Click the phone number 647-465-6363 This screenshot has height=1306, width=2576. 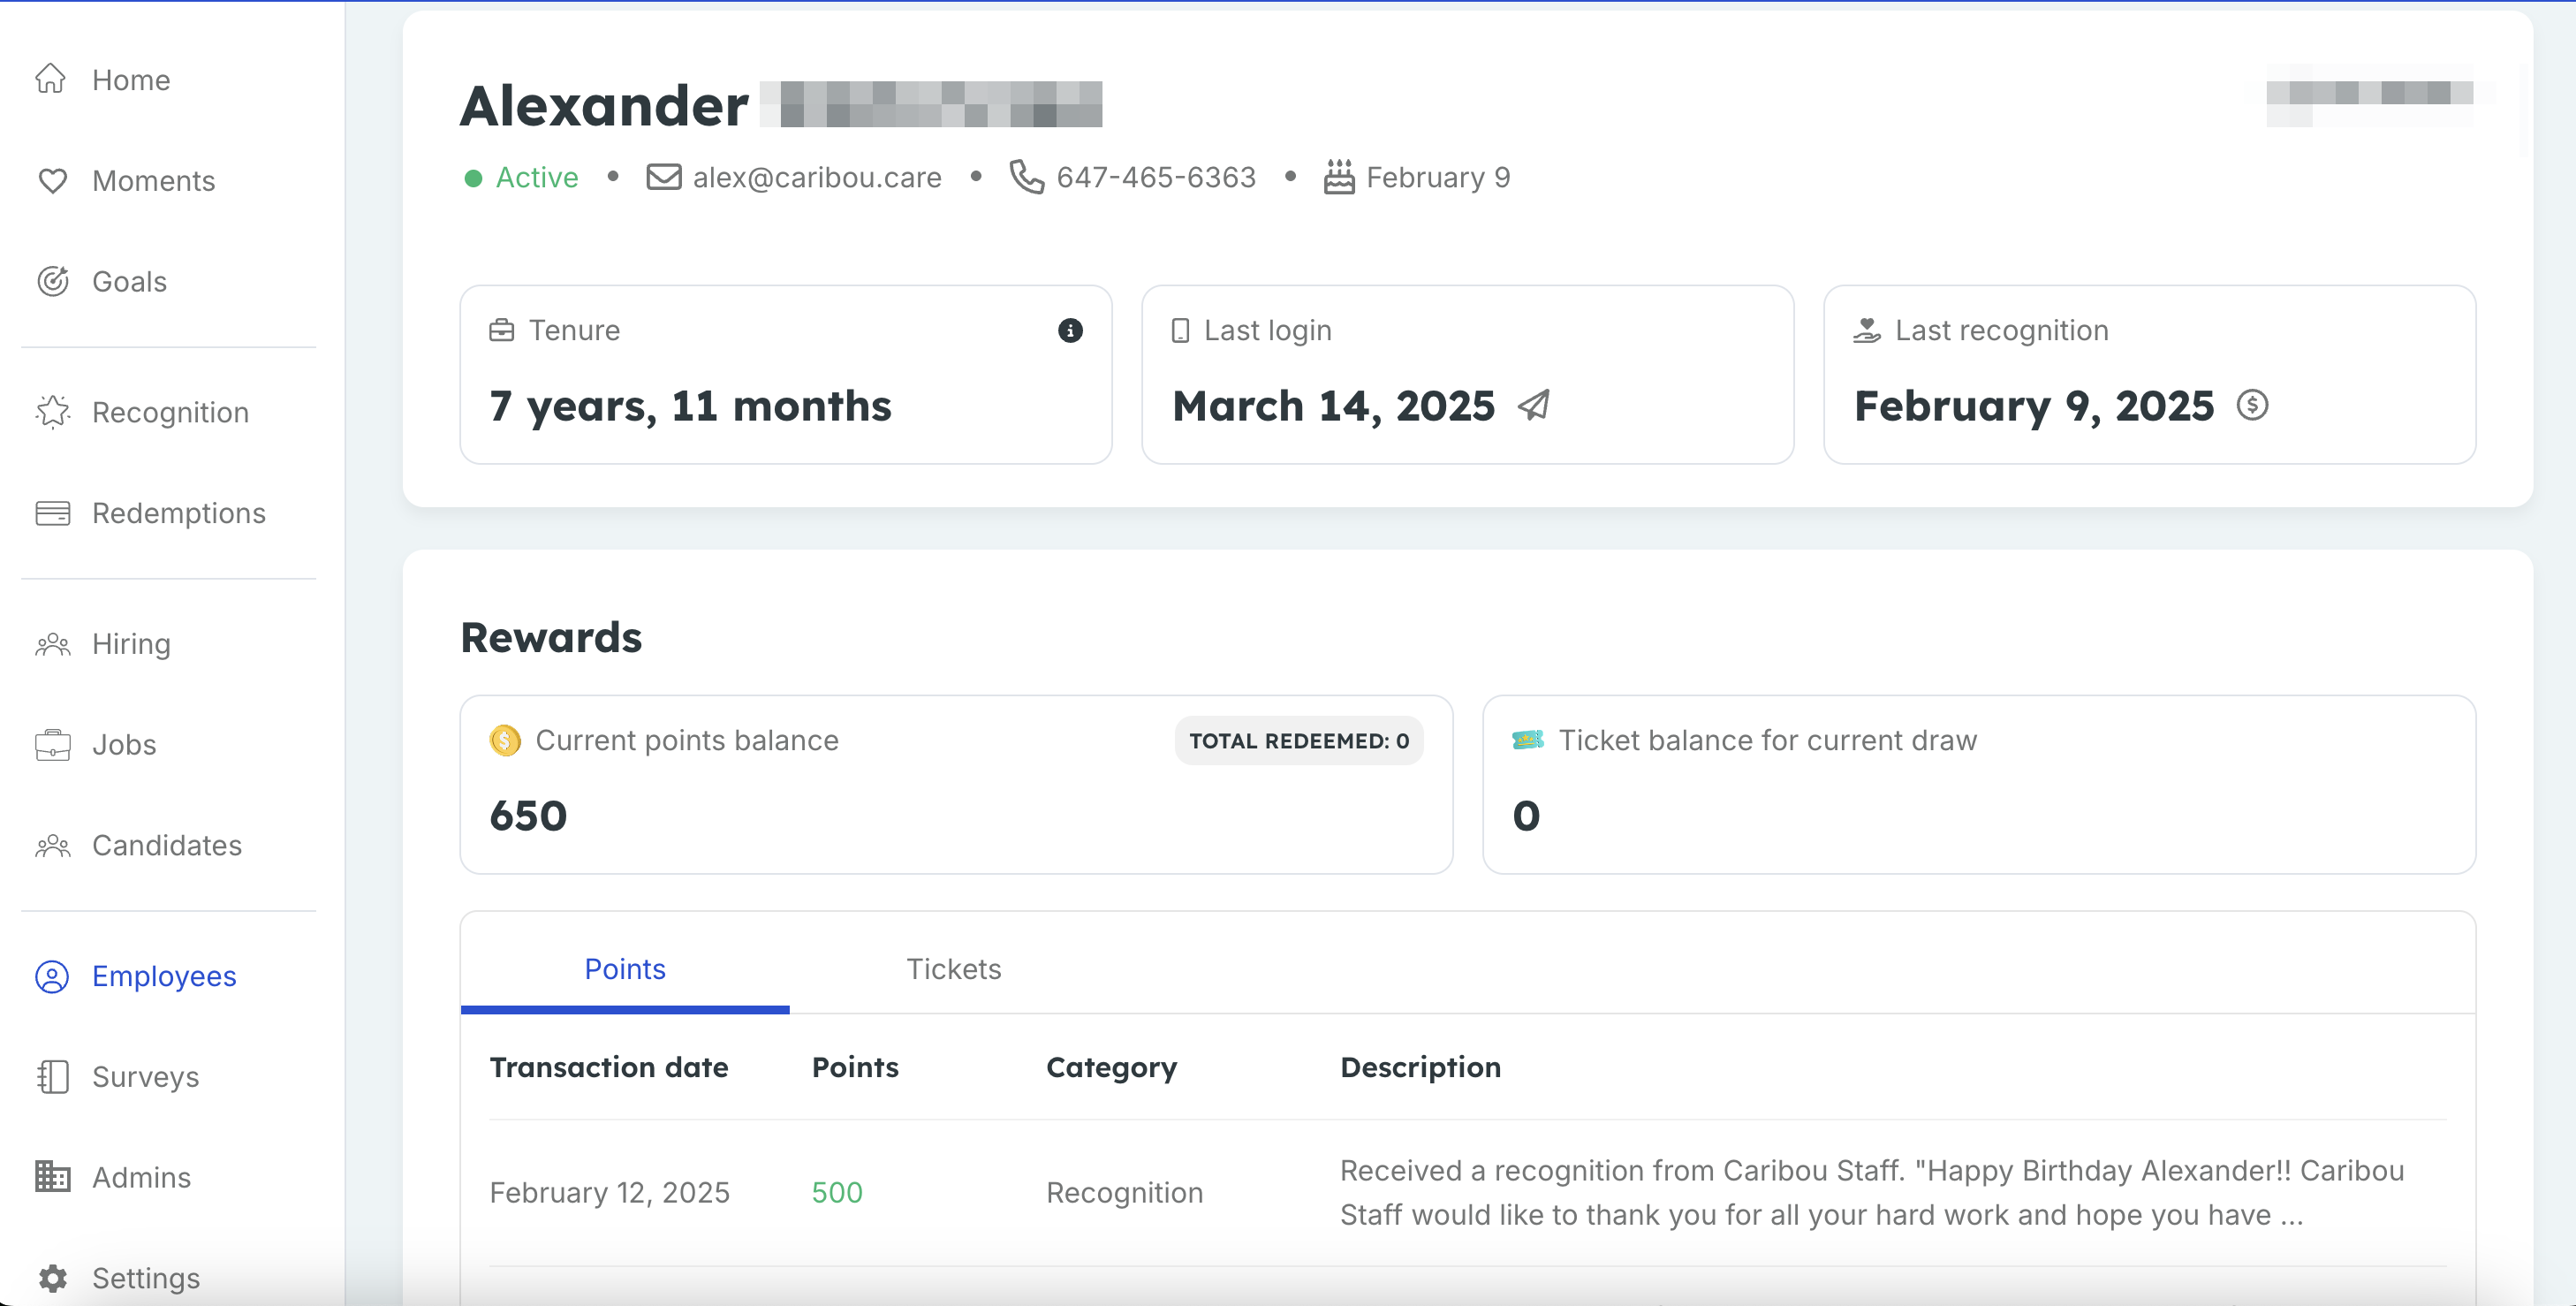click(x=1156, y=177)
